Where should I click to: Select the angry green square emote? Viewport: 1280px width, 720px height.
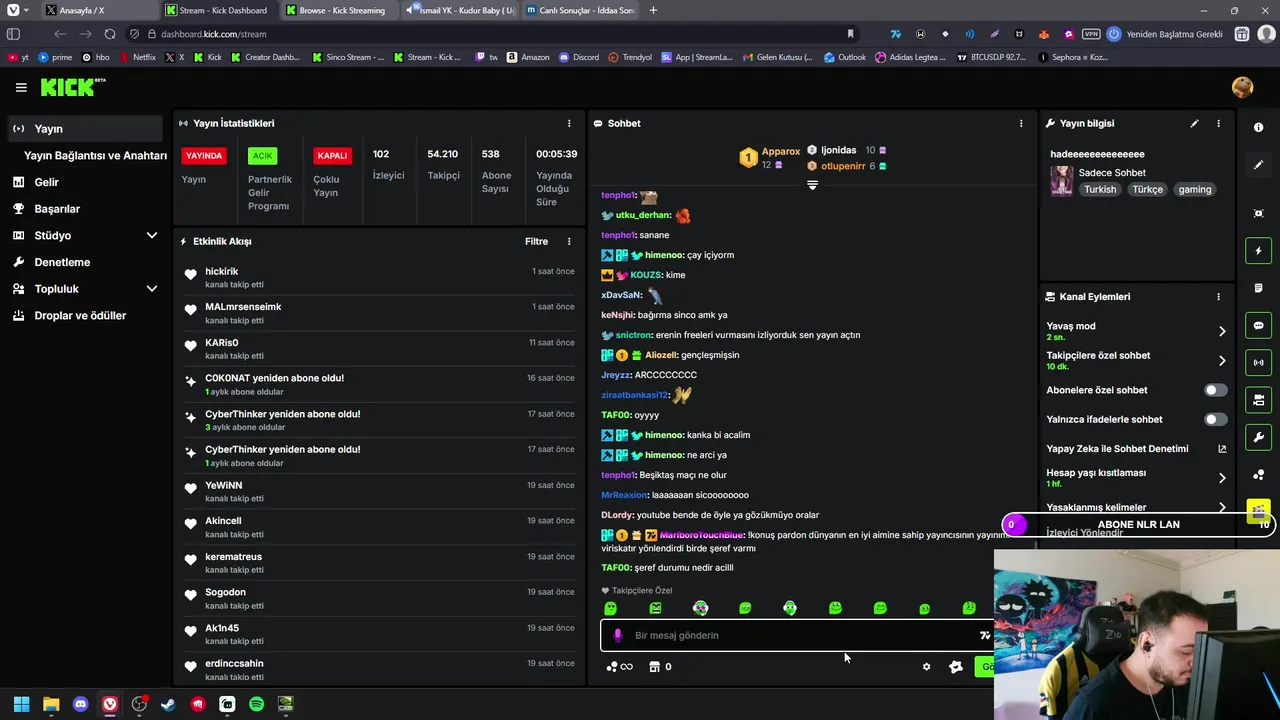point(655,608)
